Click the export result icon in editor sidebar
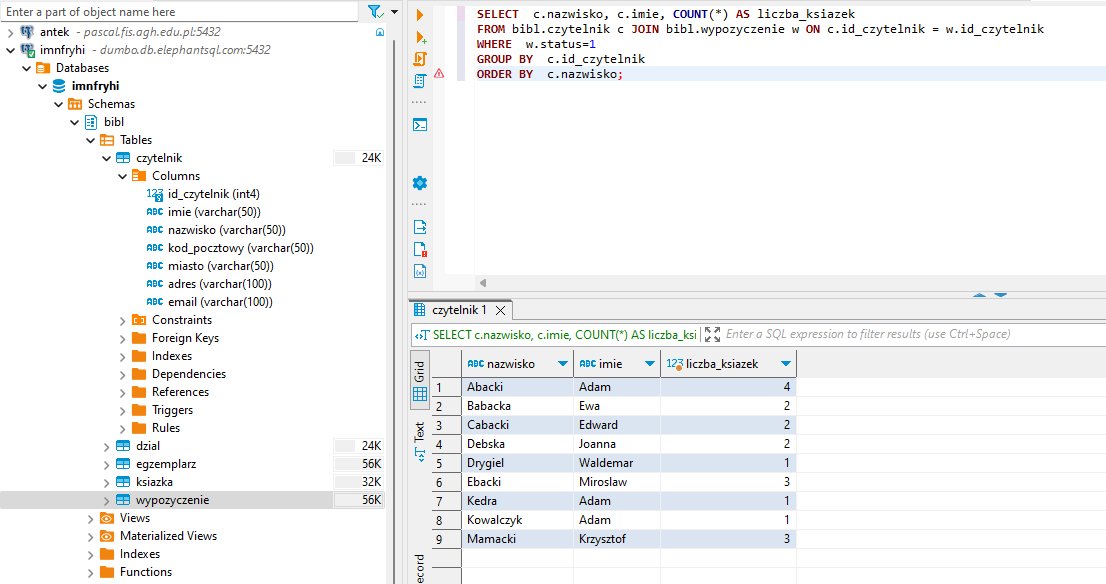Image resolution: width=1106 pixels, height=584 pixels. [420, 227]
